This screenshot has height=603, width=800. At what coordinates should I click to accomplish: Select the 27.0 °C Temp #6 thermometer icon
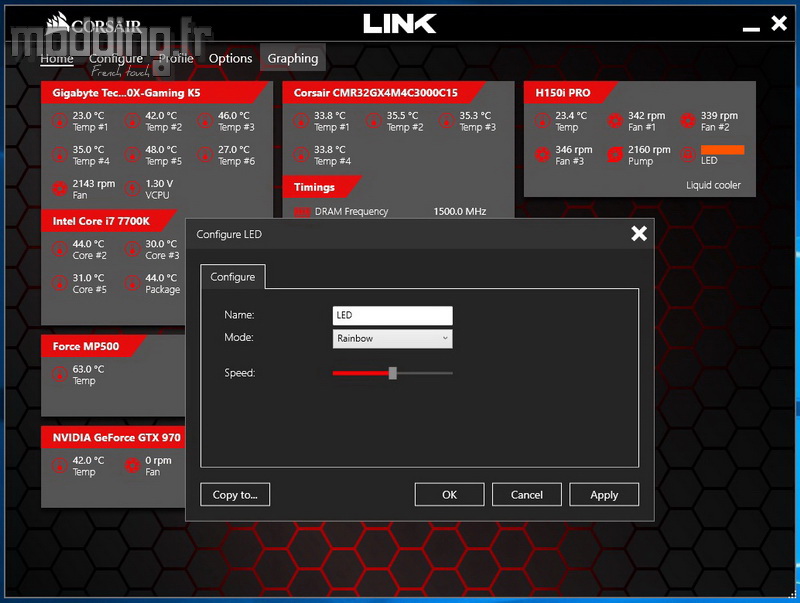(205, 155)
